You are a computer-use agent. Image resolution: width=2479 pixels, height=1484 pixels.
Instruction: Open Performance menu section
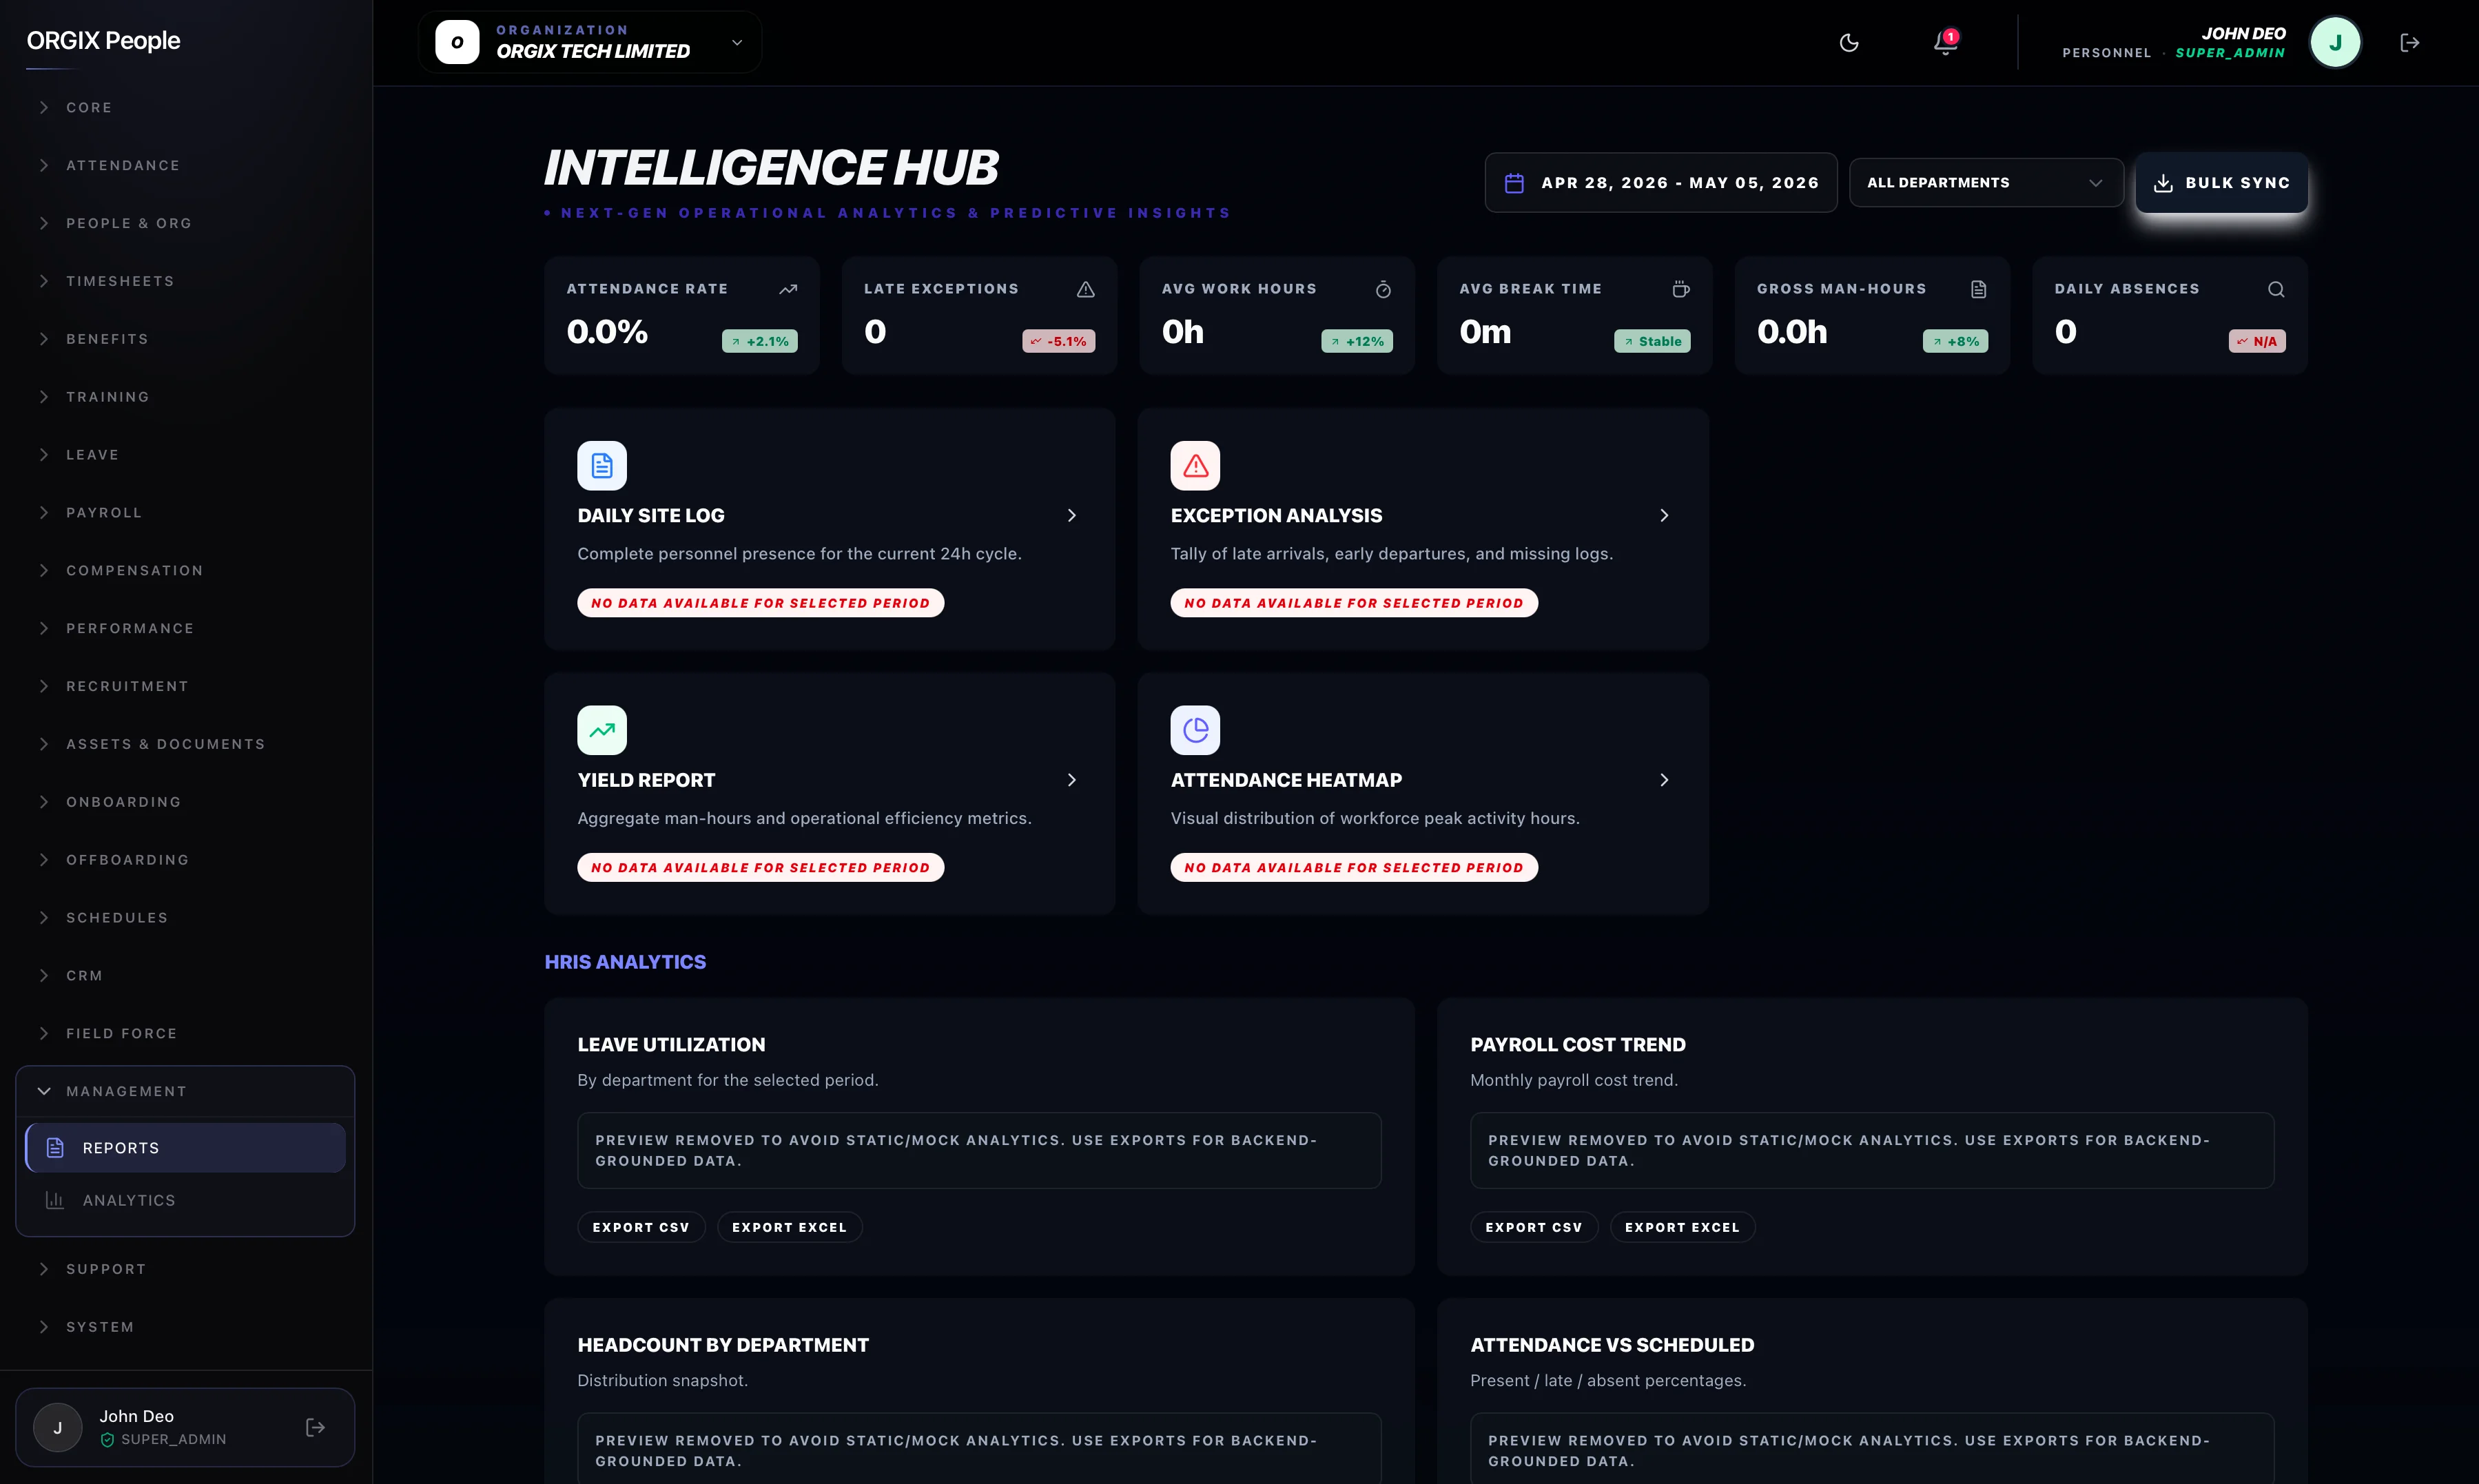click(x=186, y=628)
